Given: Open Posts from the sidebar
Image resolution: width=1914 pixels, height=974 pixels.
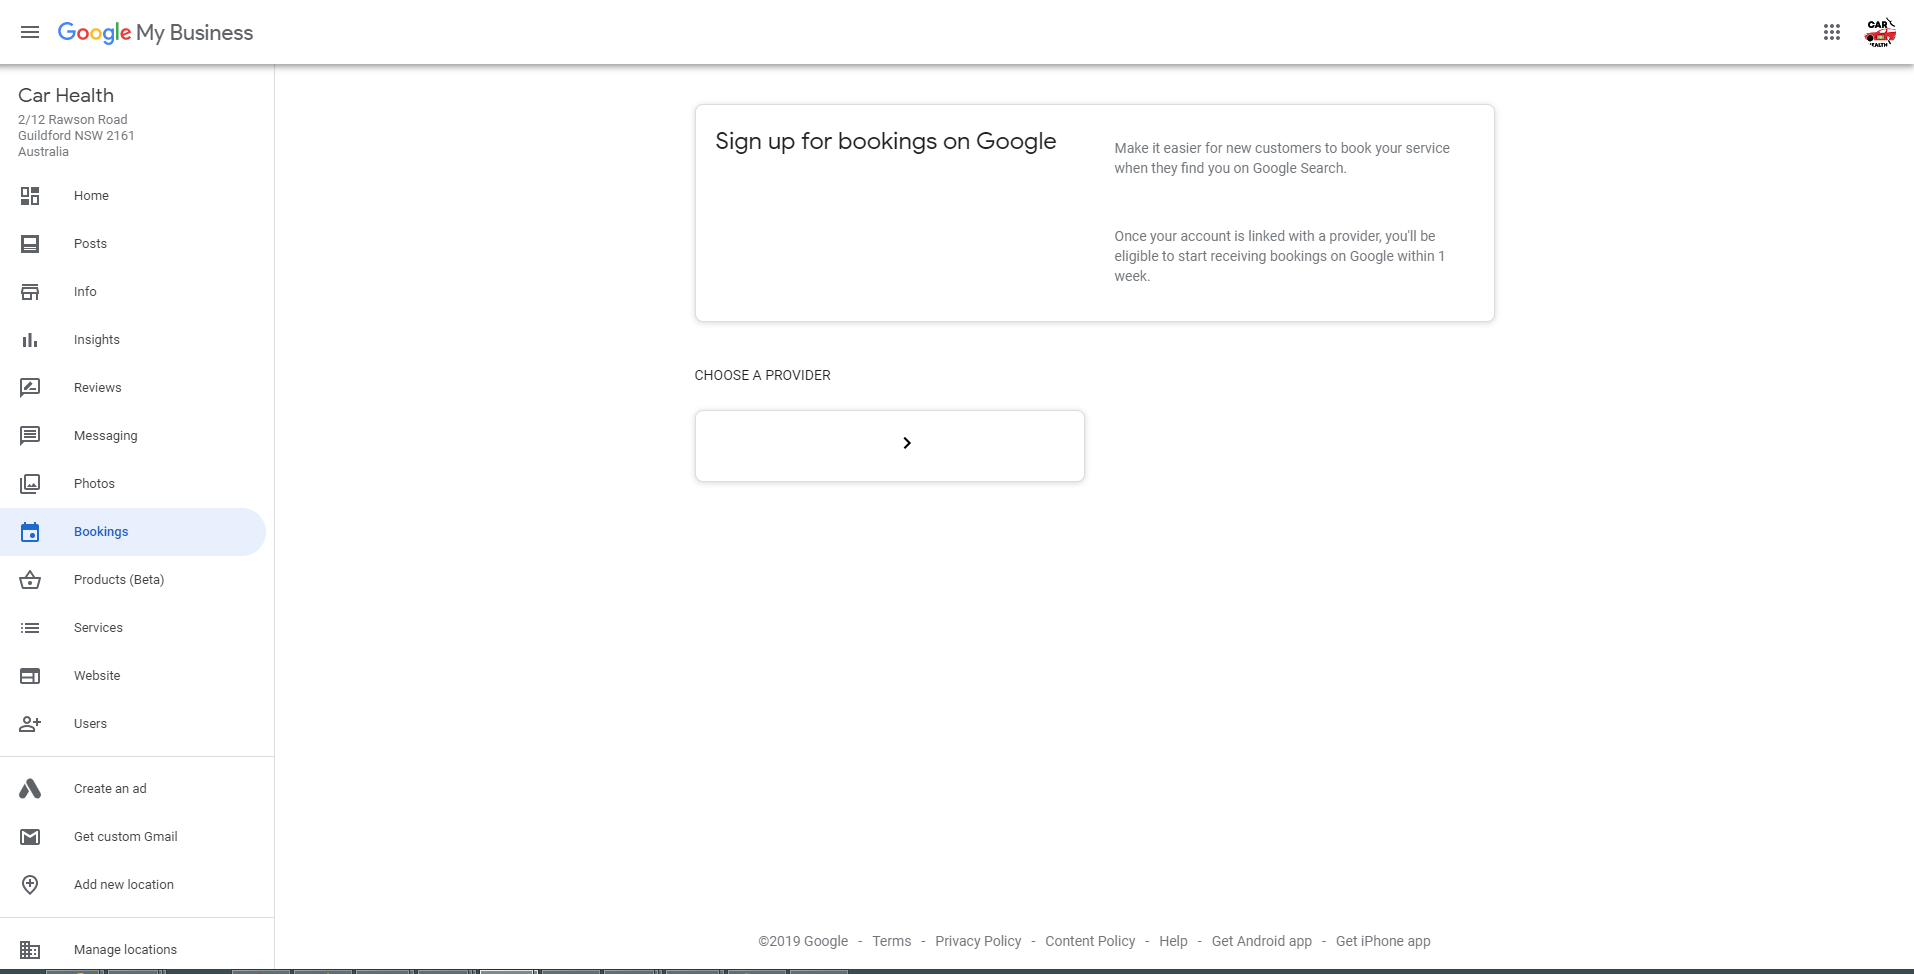Looking at the screenshot, I should click(x=133, y=244).
